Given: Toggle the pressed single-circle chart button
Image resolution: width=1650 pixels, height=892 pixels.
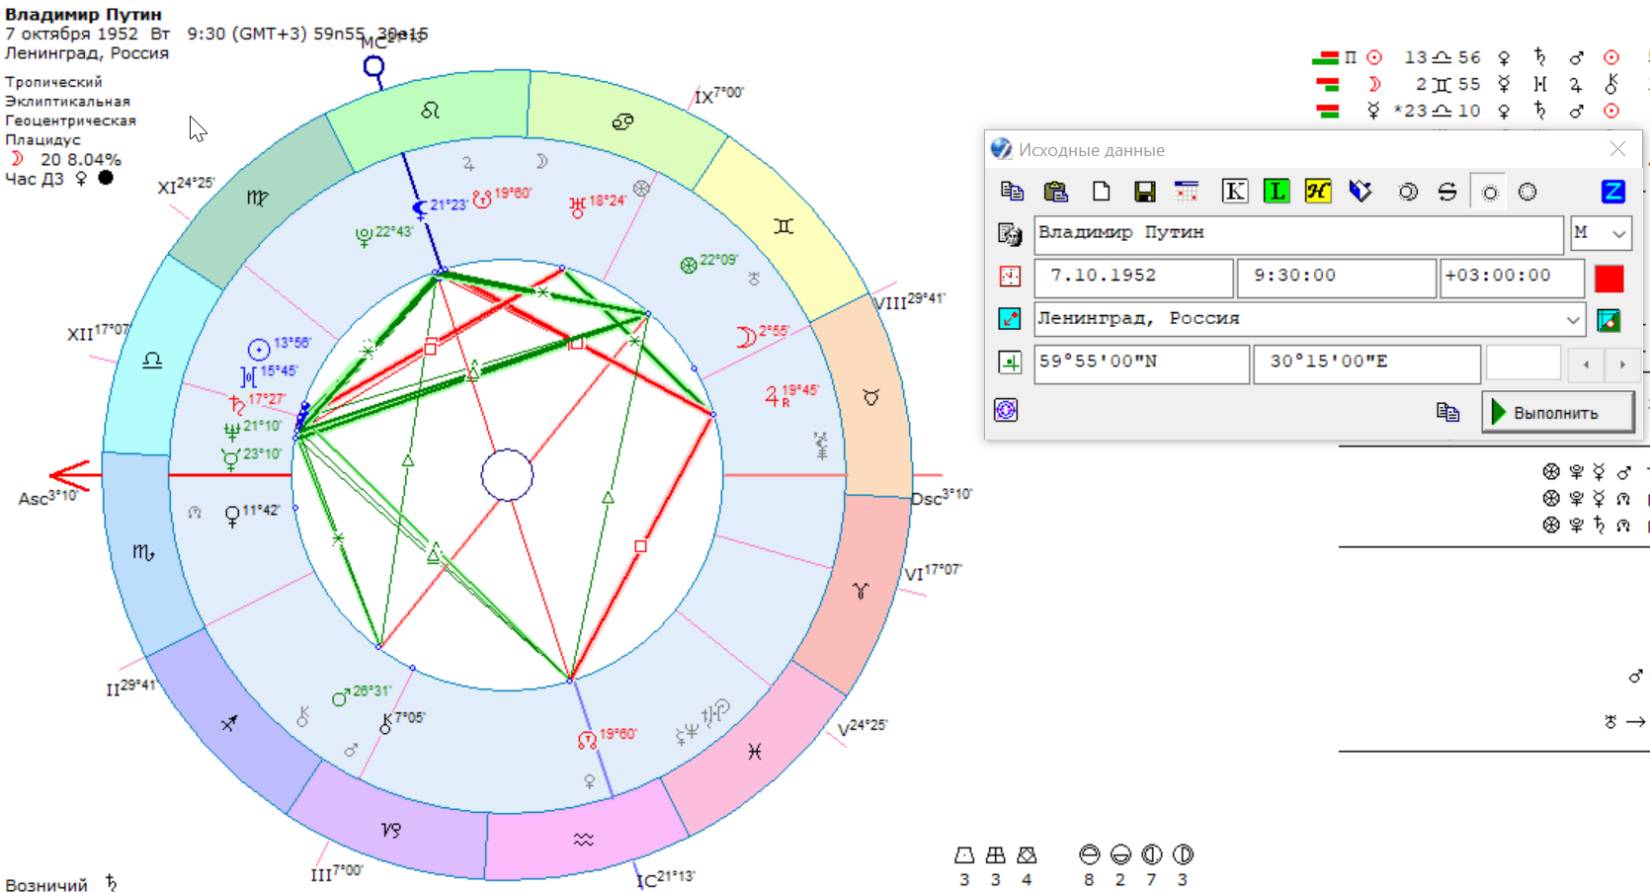Looking at the screenshot, I should pyautogui.click(x=1489, y=193).
